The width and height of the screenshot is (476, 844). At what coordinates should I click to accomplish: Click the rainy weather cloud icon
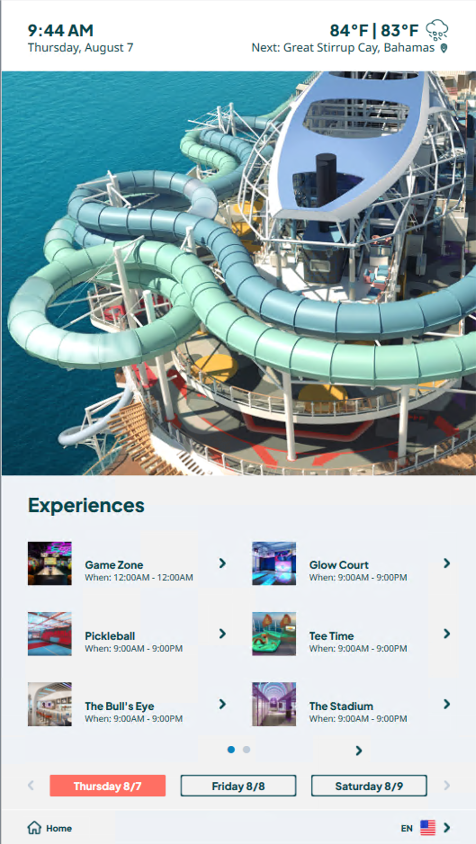pyautogui.click(x=437, y=30)
